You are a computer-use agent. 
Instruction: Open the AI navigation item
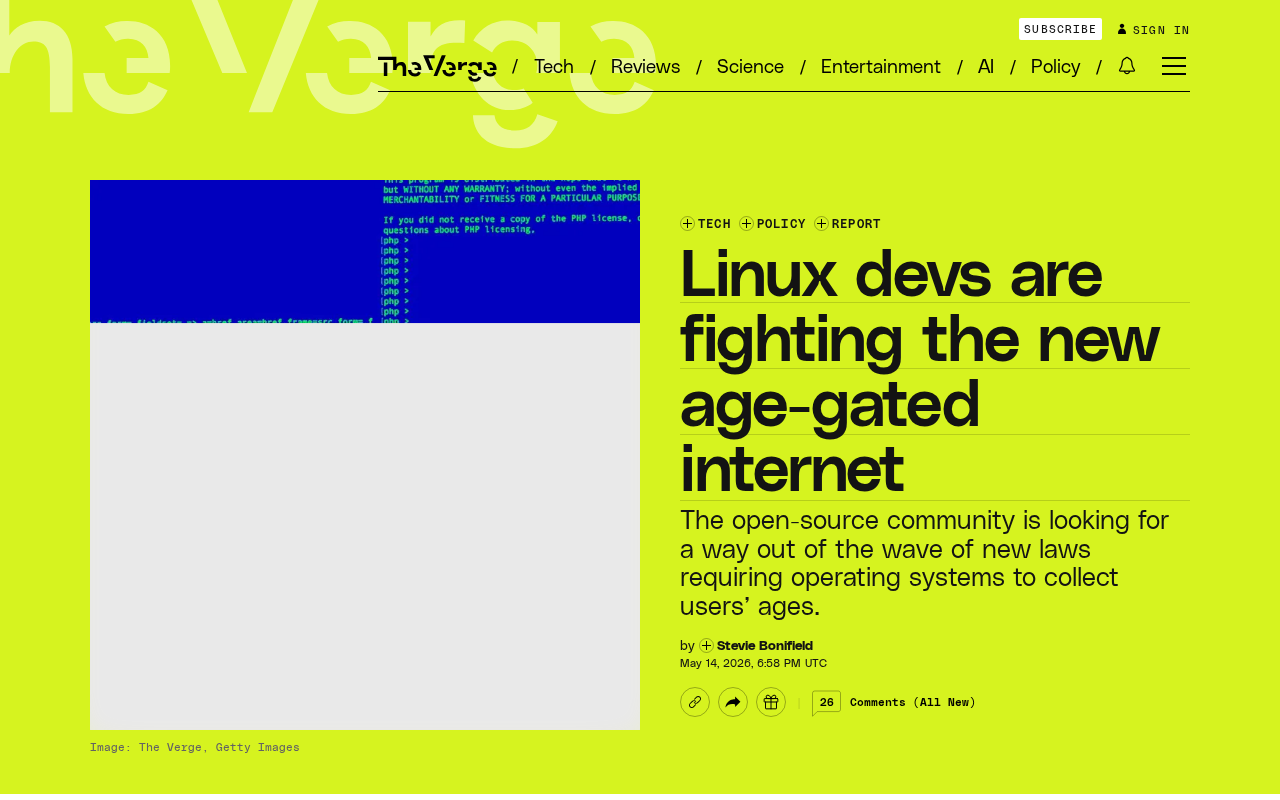(x=986, y=67)
